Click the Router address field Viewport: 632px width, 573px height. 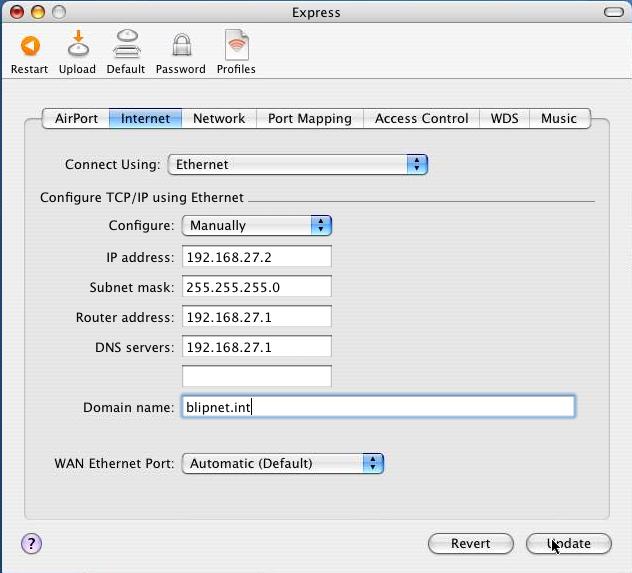[x=257, y=317]
